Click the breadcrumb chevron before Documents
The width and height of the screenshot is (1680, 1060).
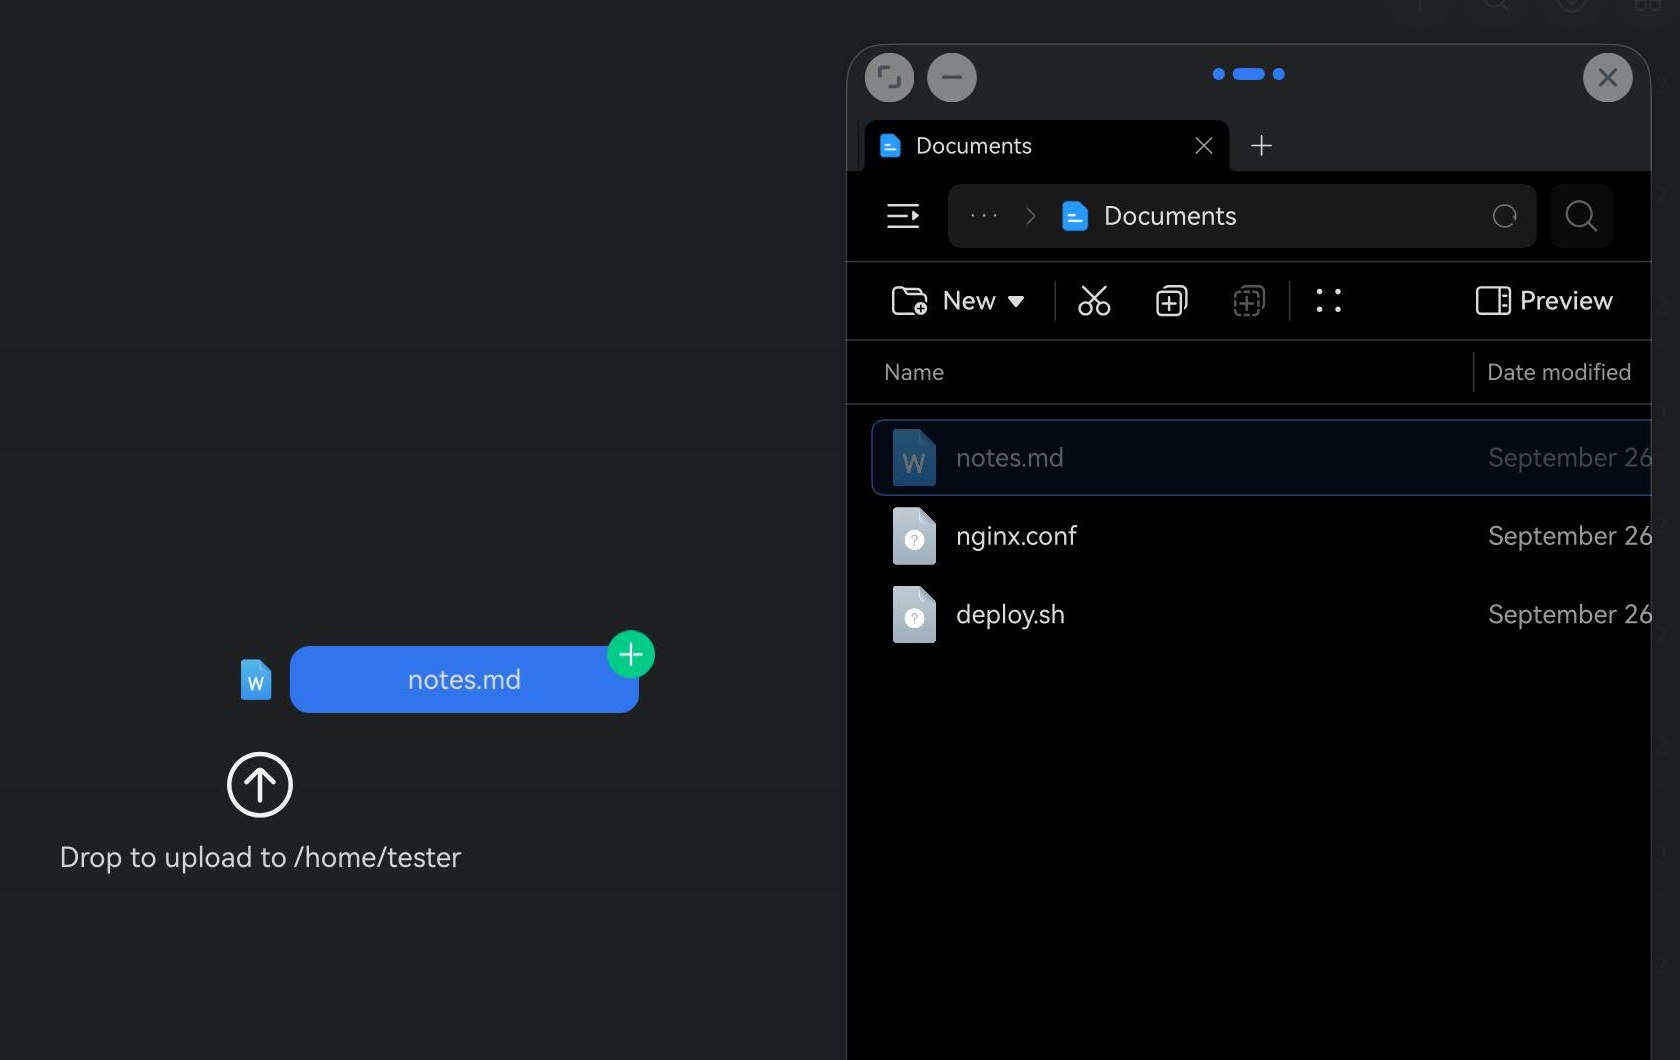[x=1031, y=216]
